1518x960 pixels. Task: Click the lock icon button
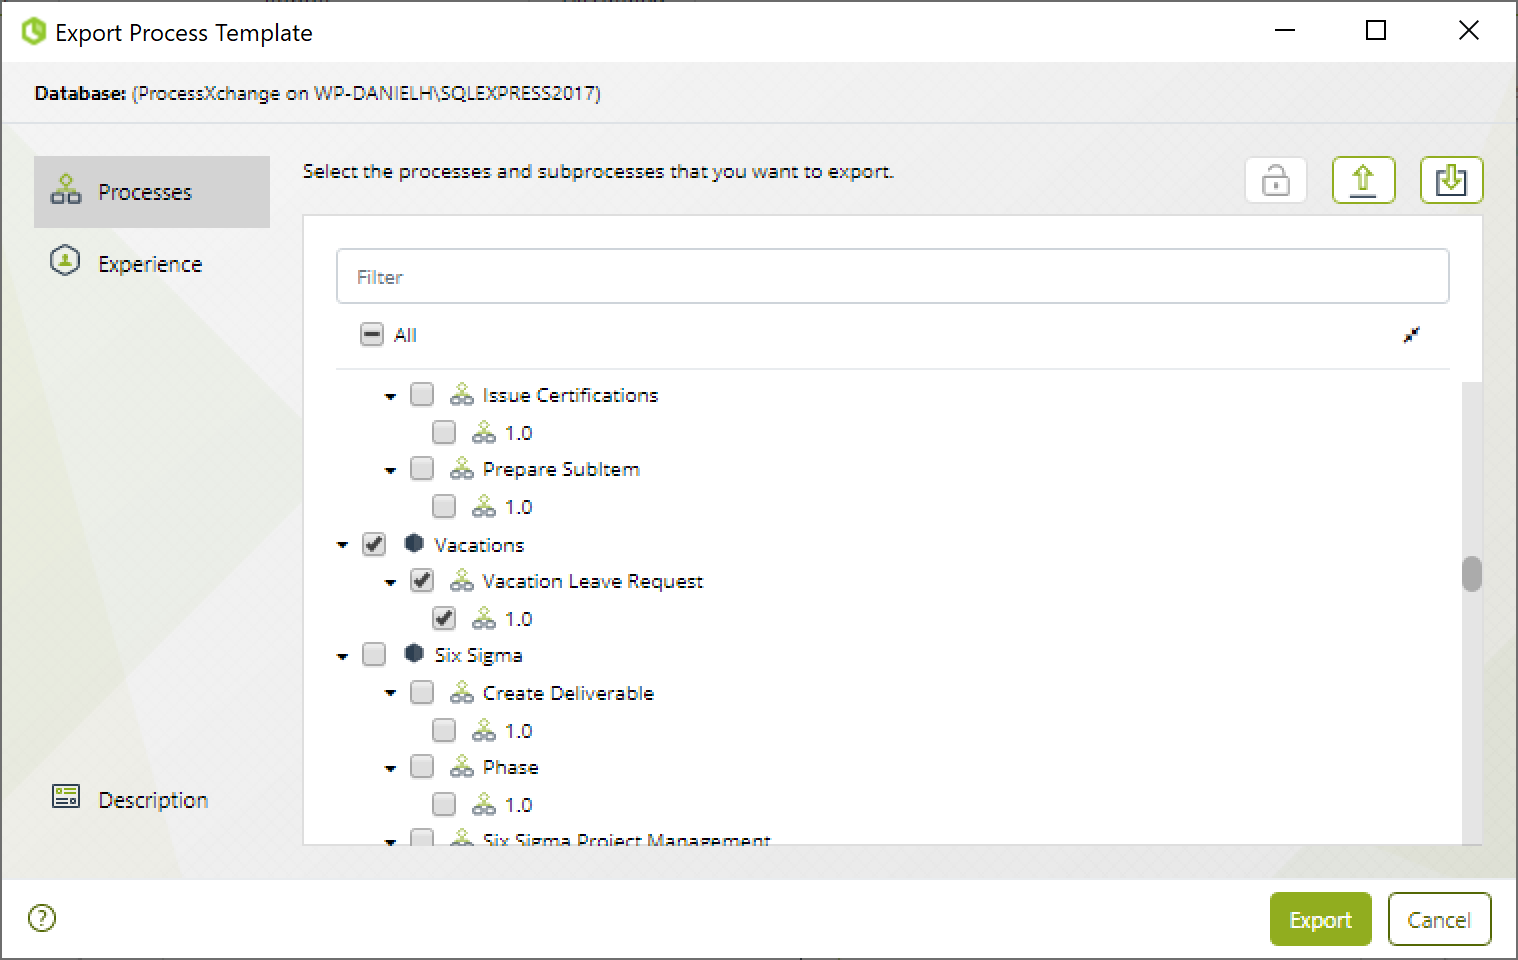click(x=1275, y=181)
